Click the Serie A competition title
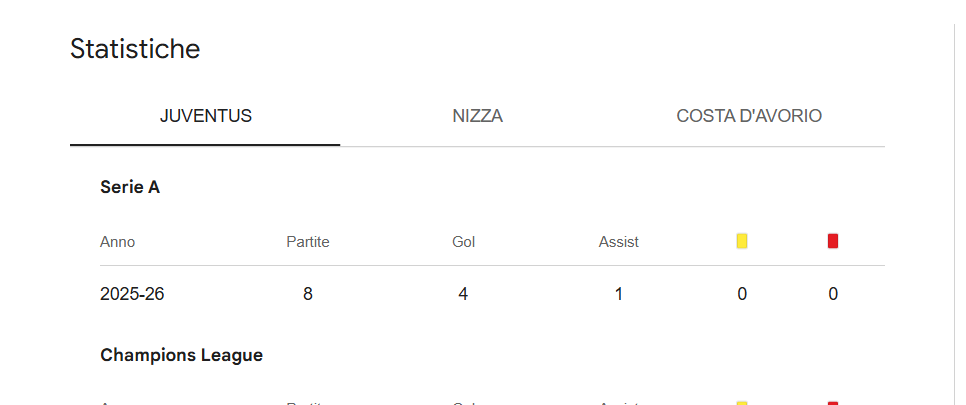 pyautogui.click(x=130, y=187)
